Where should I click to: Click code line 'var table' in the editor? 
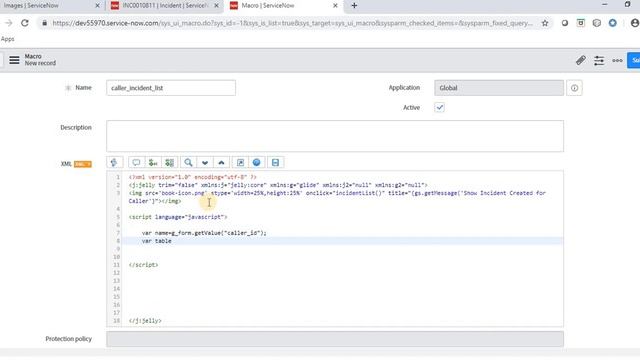click(x=157, y=241)
